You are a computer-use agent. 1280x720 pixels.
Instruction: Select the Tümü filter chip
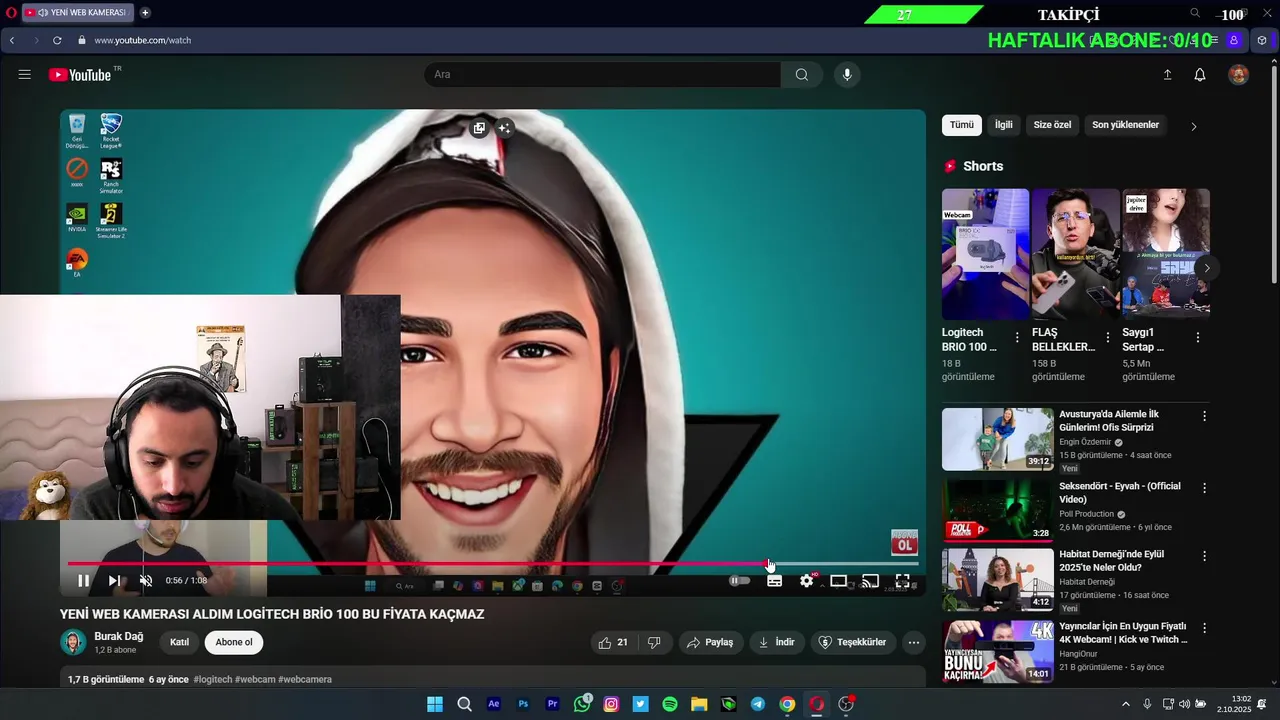click(x=961, y=125)
